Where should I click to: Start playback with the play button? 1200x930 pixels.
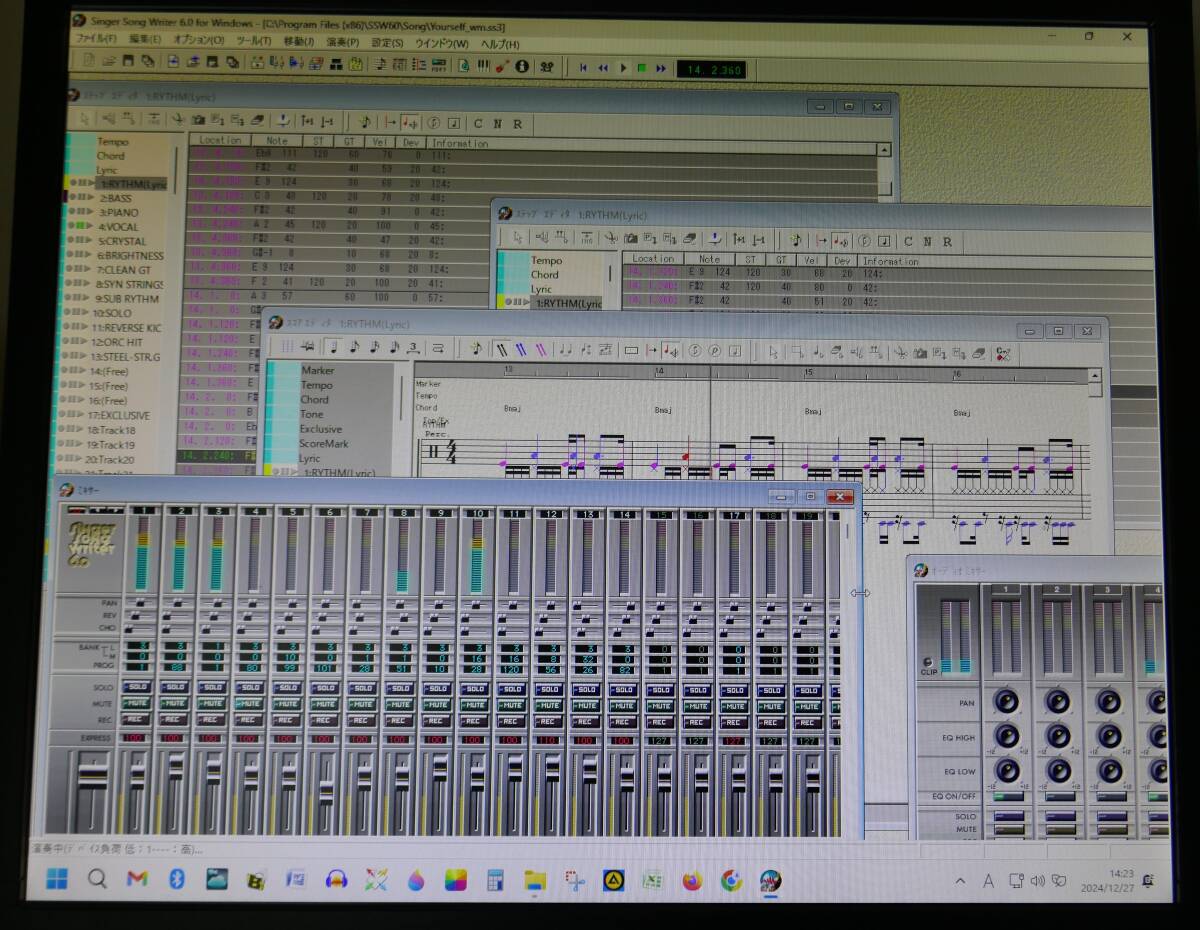click(623, 68)
